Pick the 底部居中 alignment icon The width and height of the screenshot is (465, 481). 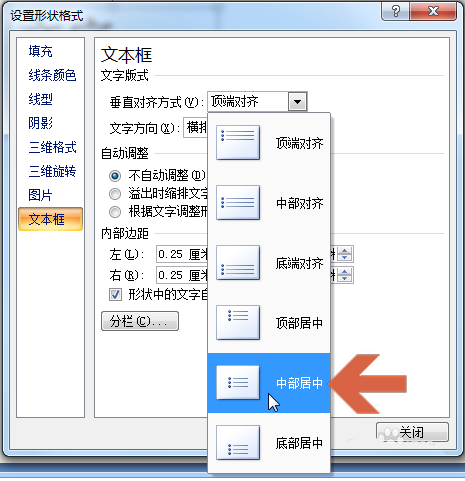238,442
